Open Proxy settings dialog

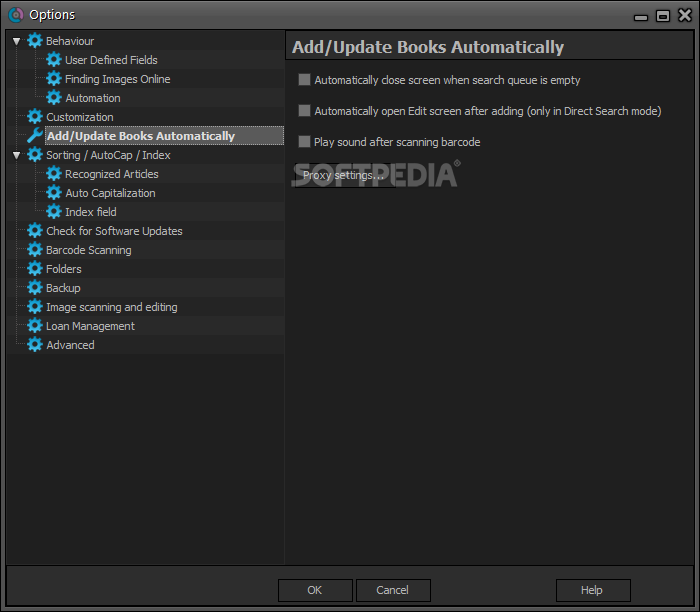tap(343, 175)
